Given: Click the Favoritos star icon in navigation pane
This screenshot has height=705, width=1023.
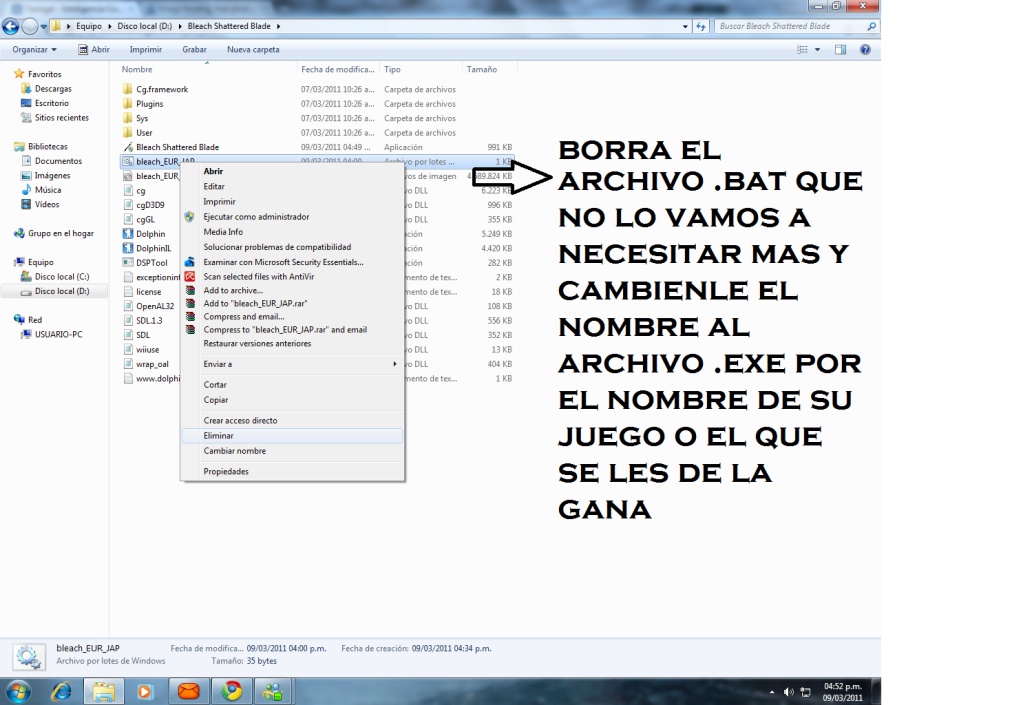Looking at the screenshot, I should 19,74.
